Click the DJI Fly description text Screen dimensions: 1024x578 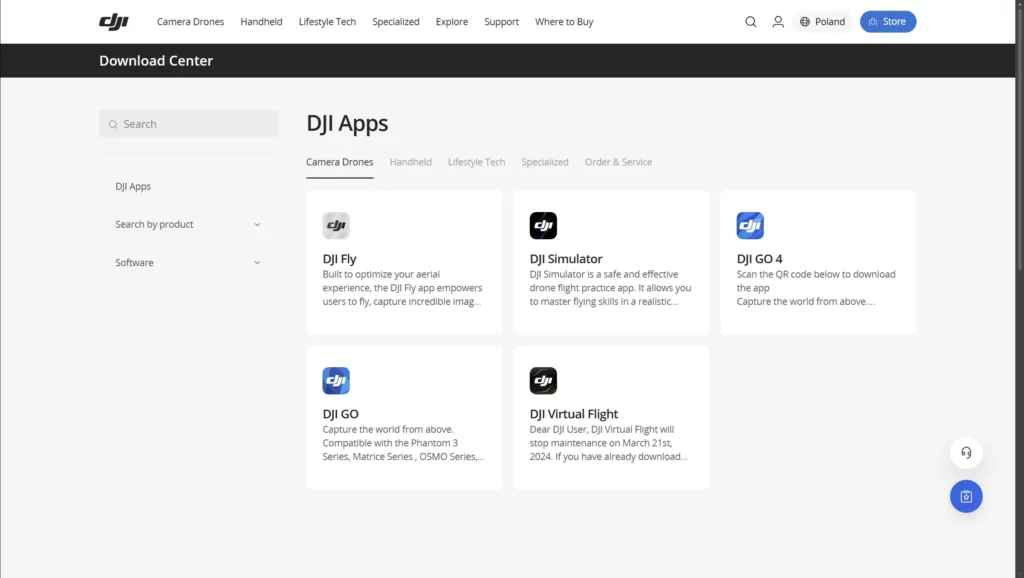tap(402, 288)
